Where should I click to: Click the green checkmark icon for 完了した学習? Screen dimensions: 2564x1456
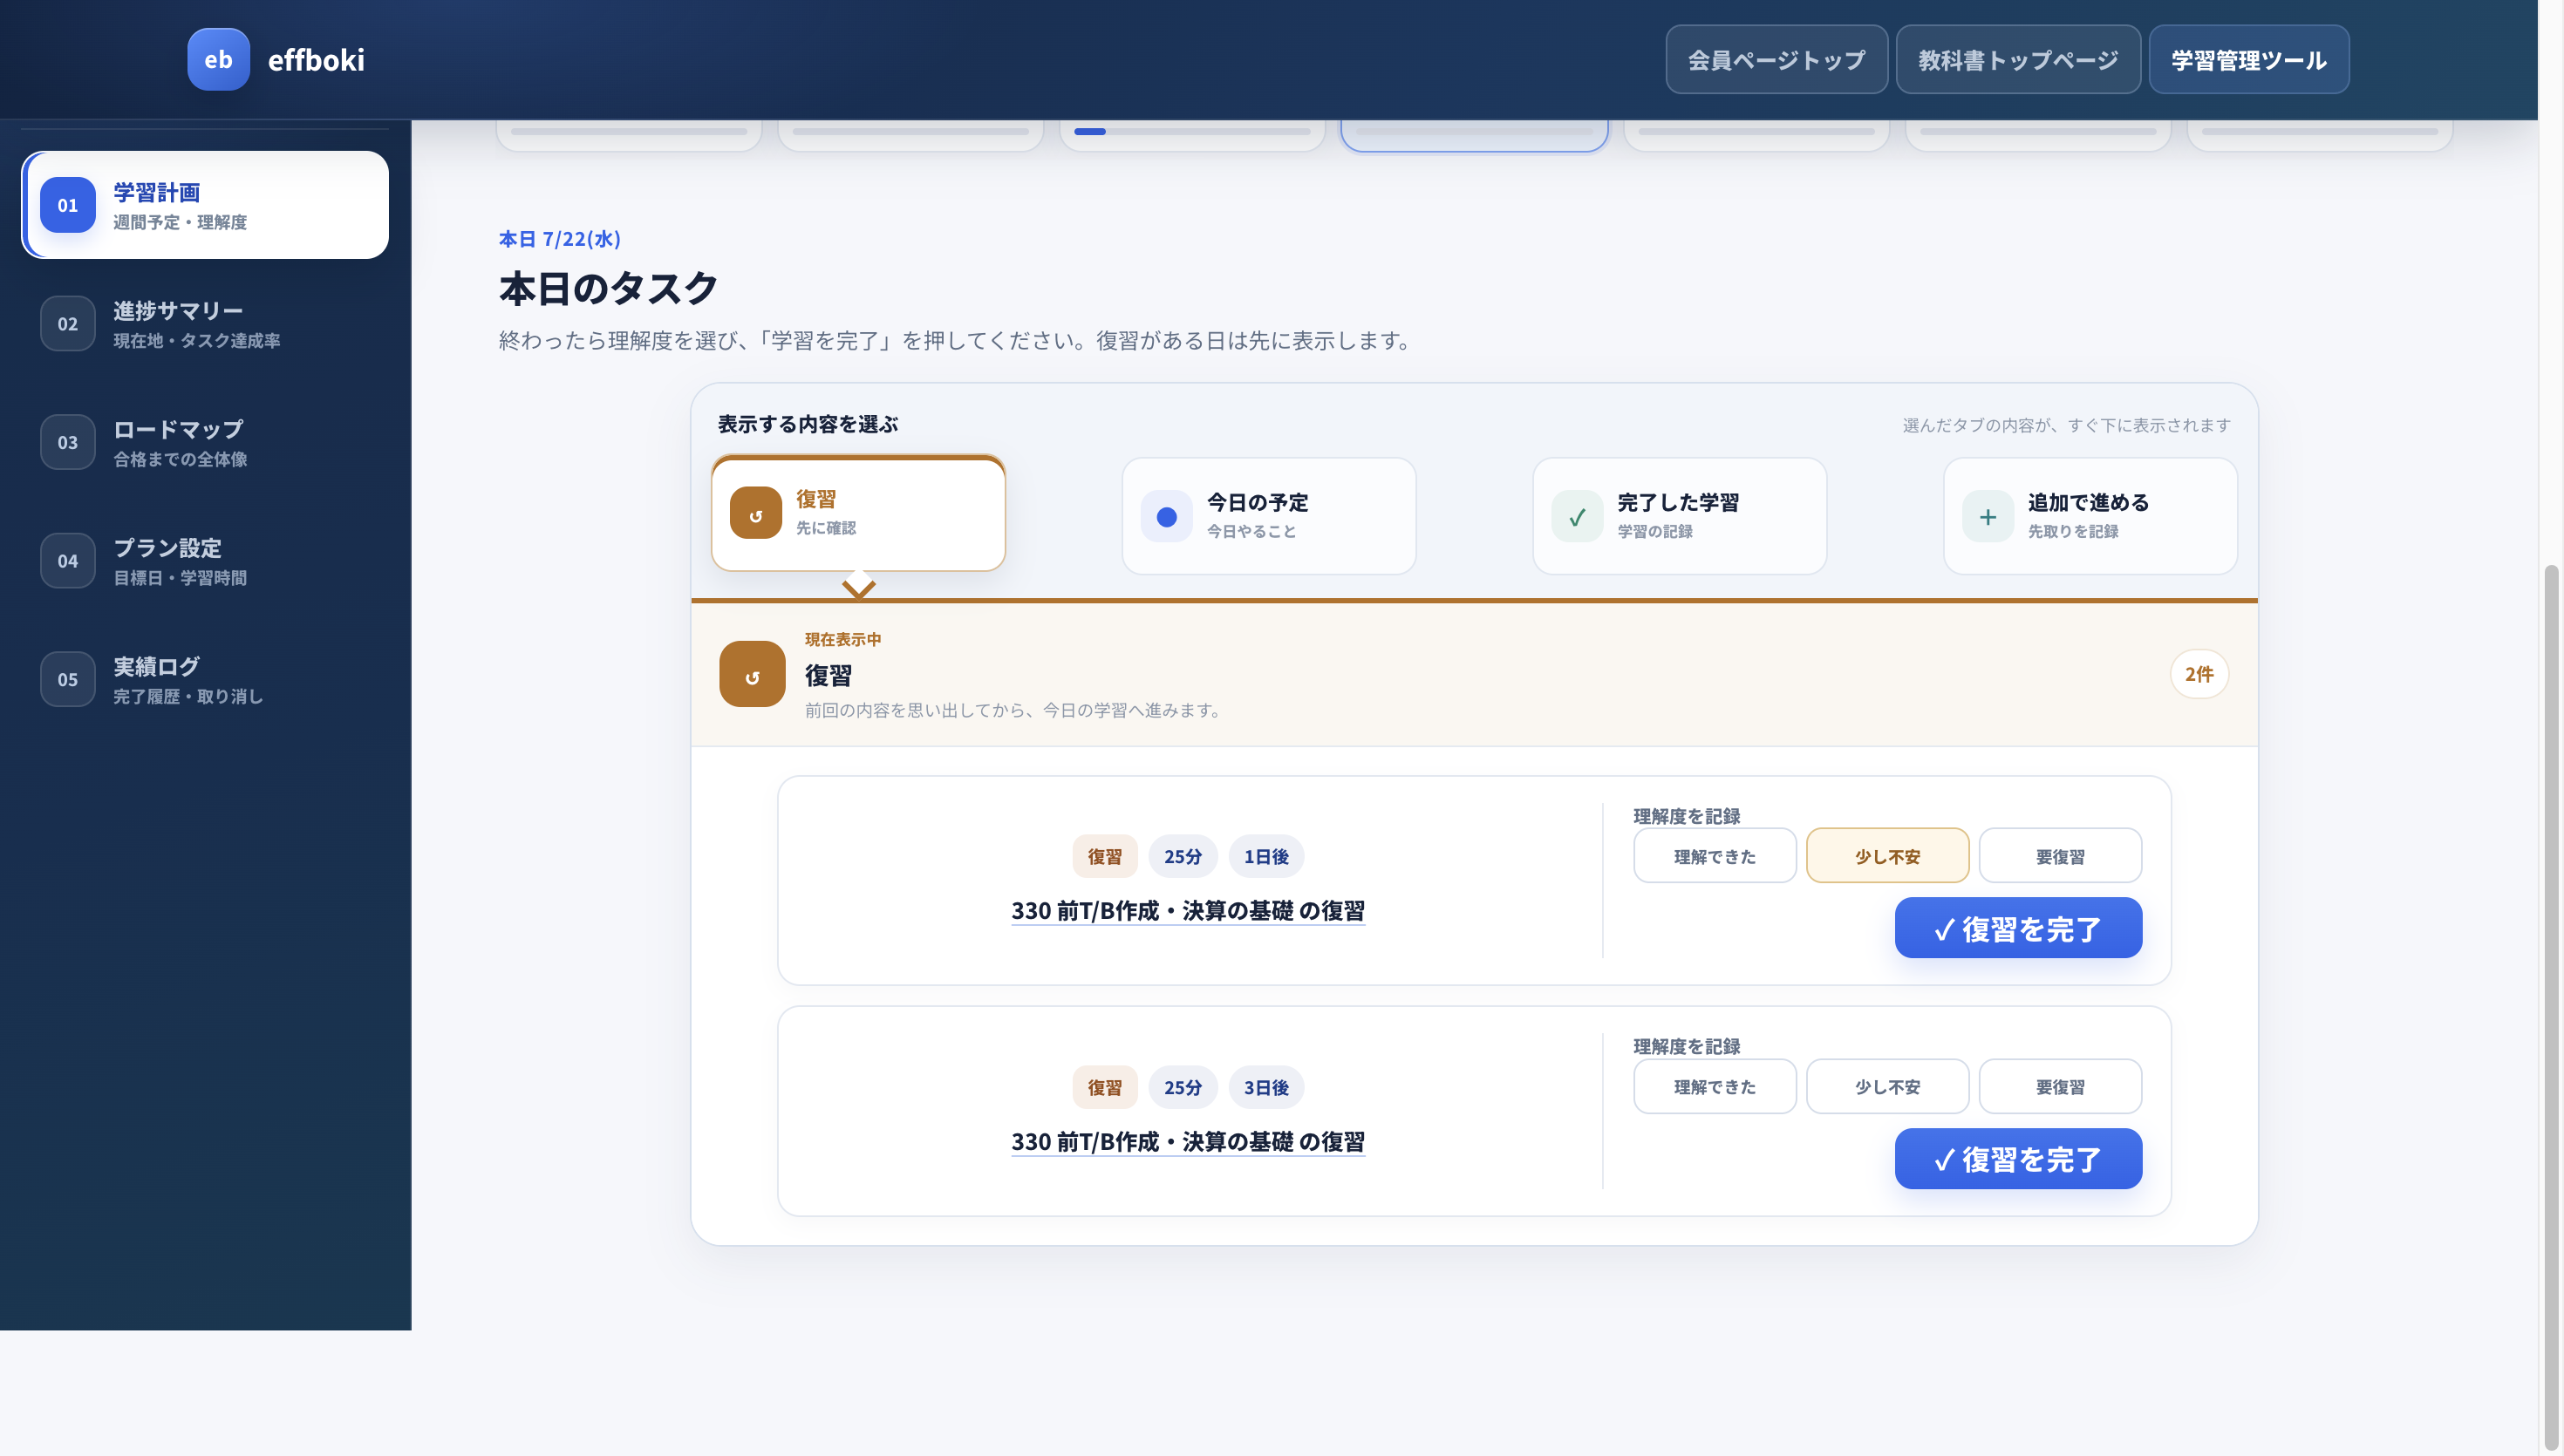click(1577, 517)
